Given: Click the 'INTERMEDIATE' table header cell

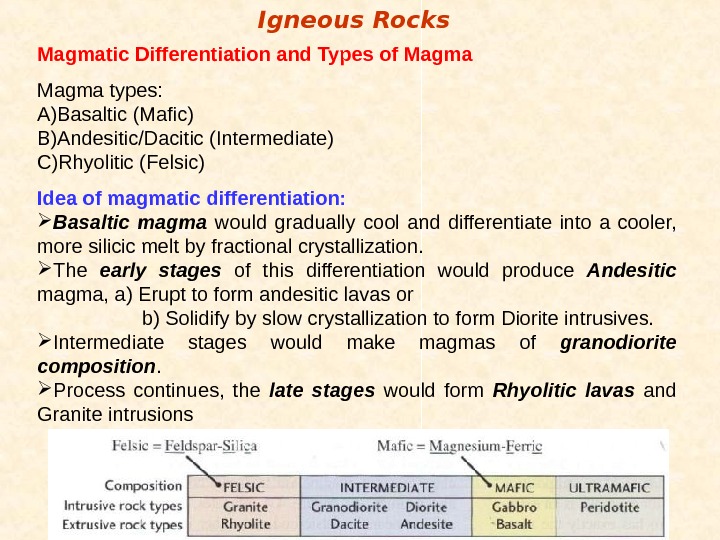Looking at the screenshot, I should tap(387, 488).
